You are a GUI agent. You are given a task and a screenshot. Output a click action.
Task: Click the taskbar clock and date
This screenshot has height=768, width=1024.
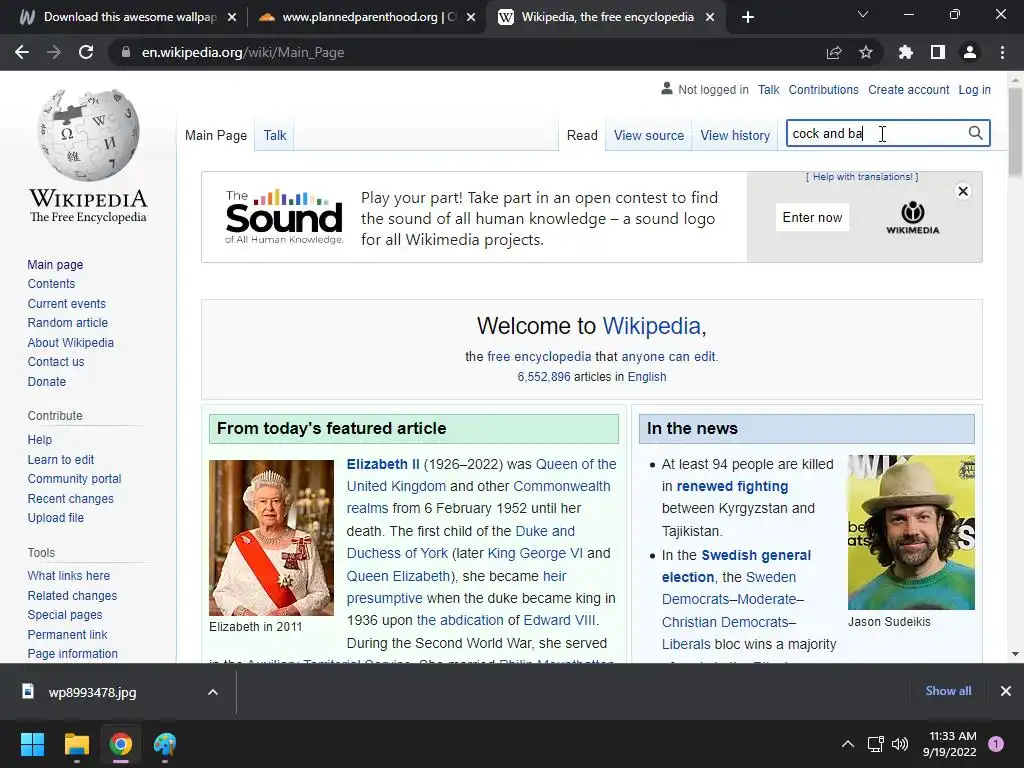pyautogui.click(x=952, y=744)
